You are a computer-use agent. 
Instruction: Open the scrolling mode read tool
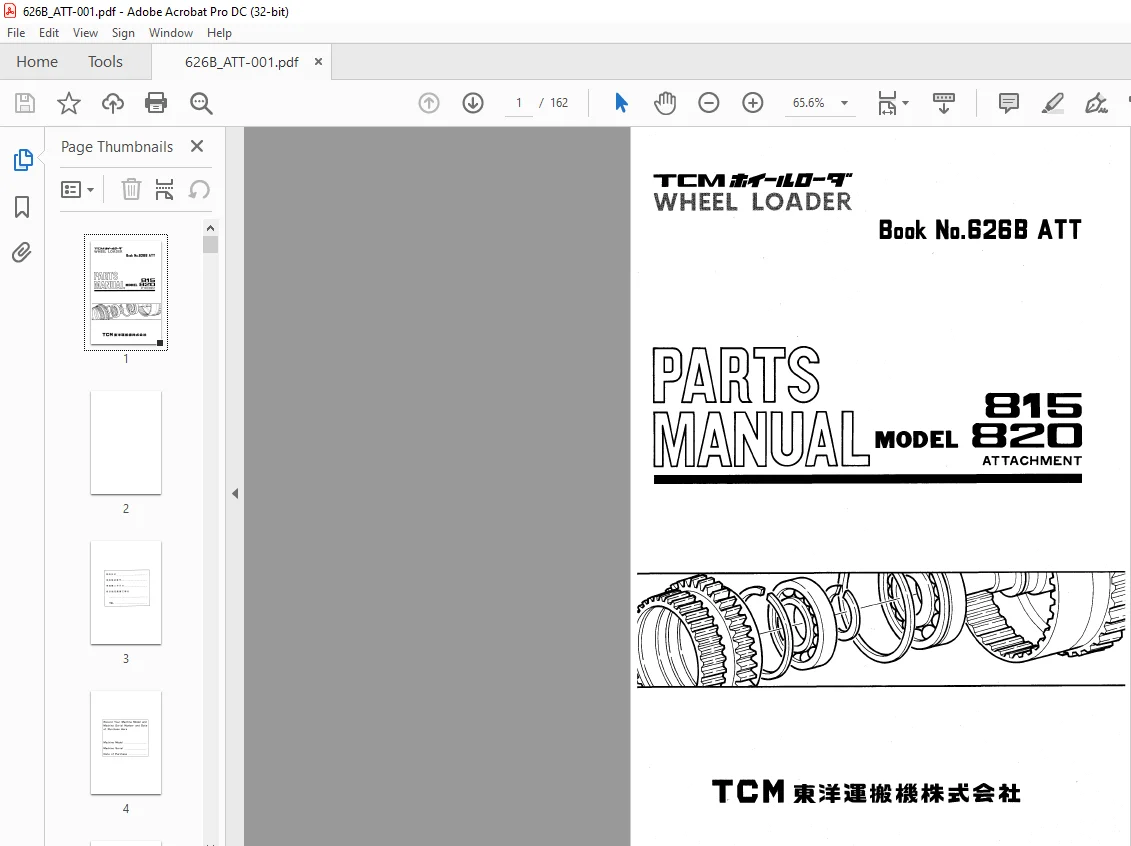point(943,103)
